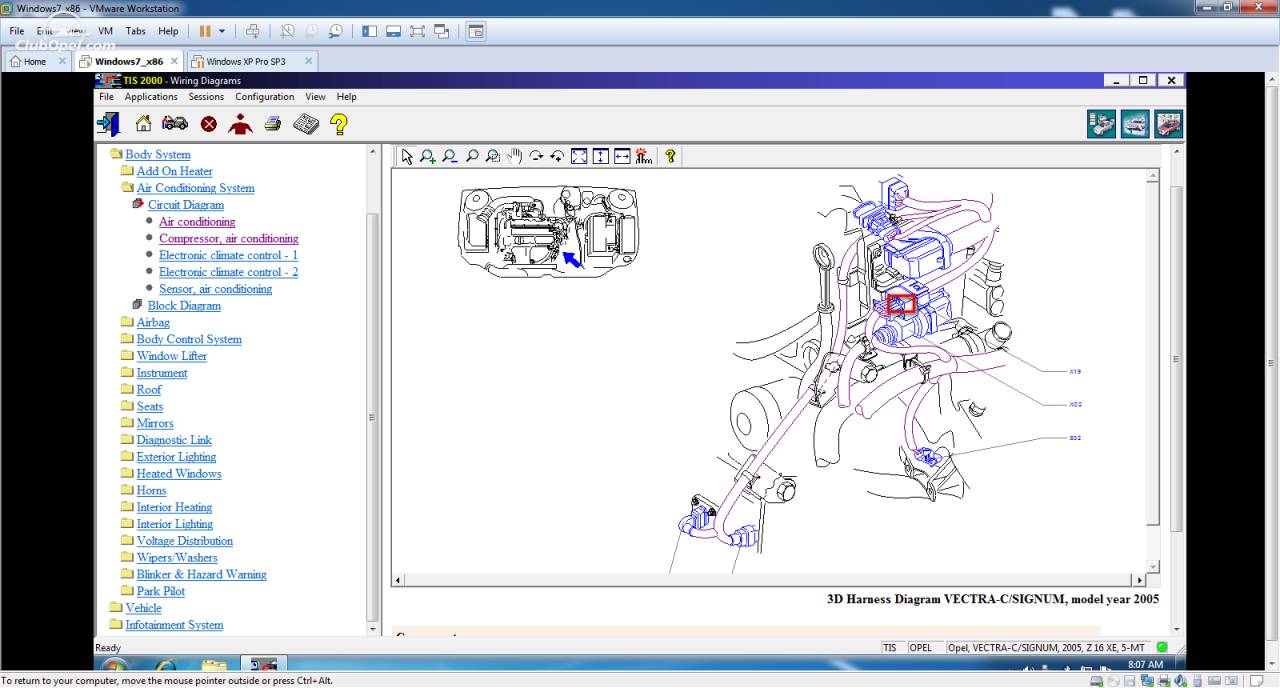Expand the Wipers/Washers folder
The image size is (1280, 688).
point(177,558)
